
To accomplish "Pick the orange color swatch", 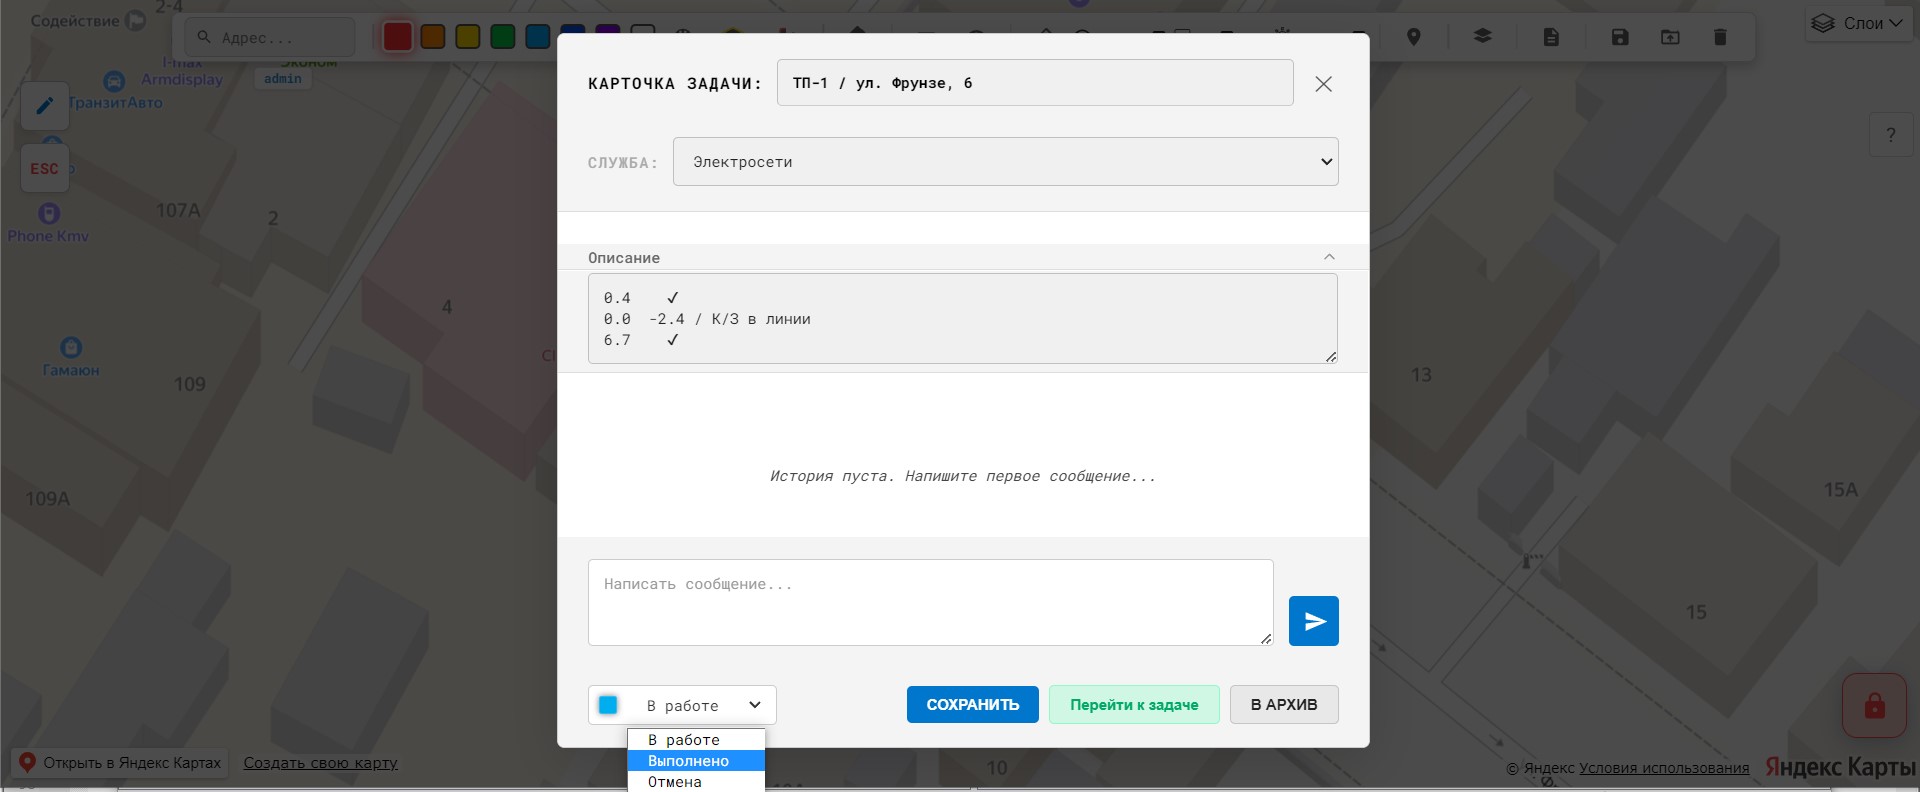I will (433, 37).
